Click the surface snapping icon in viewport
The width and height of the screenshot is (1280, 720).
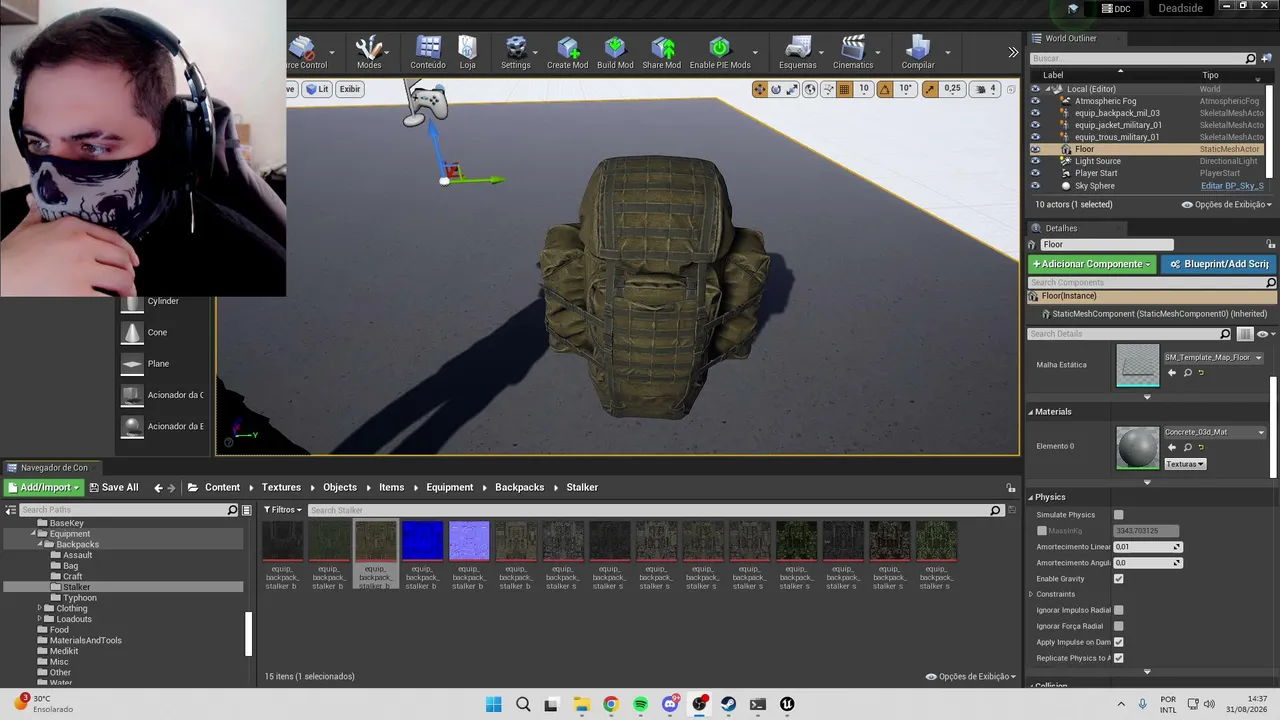click(x=827, y=89)
